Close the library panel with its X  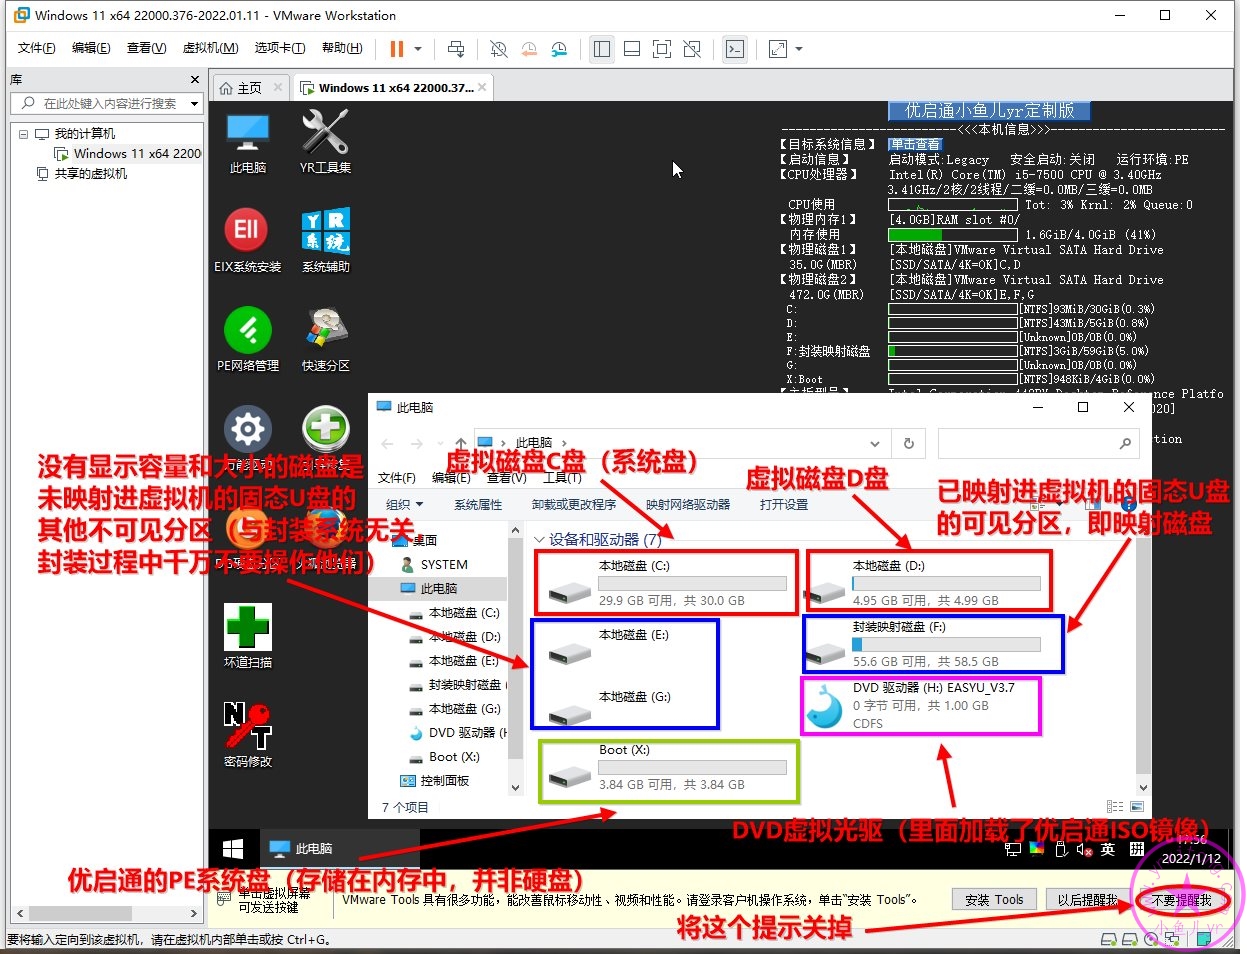195,79
